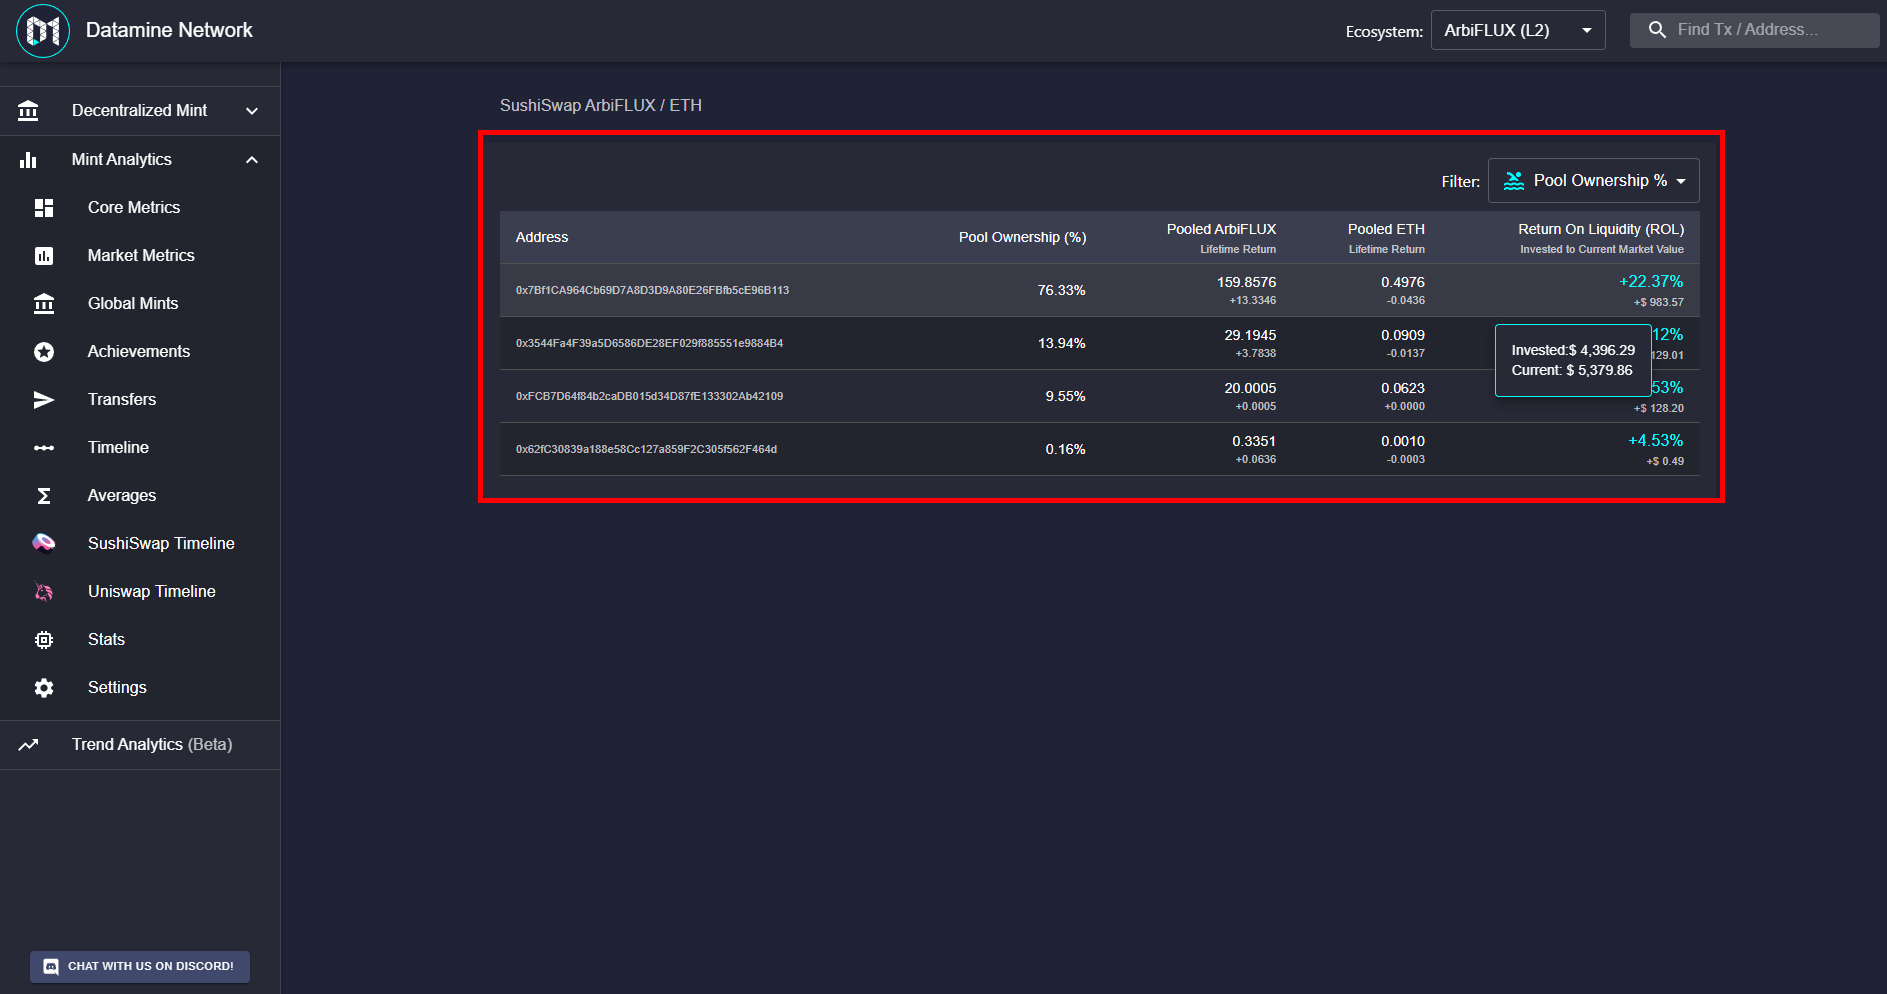Click the search magnifier icon
Image resolution: width=1887 pixels, height=994 pixels.
[1657, 30]
